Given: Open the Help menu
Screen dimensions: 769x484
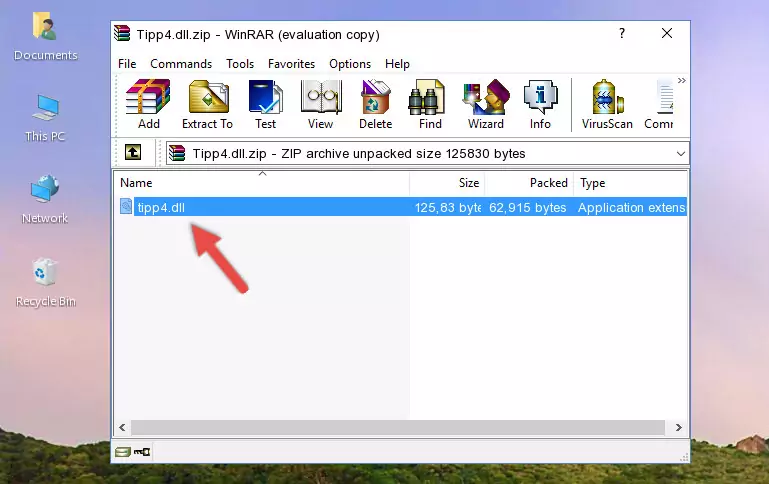Looking at the screenshot, I should (397, 64).
